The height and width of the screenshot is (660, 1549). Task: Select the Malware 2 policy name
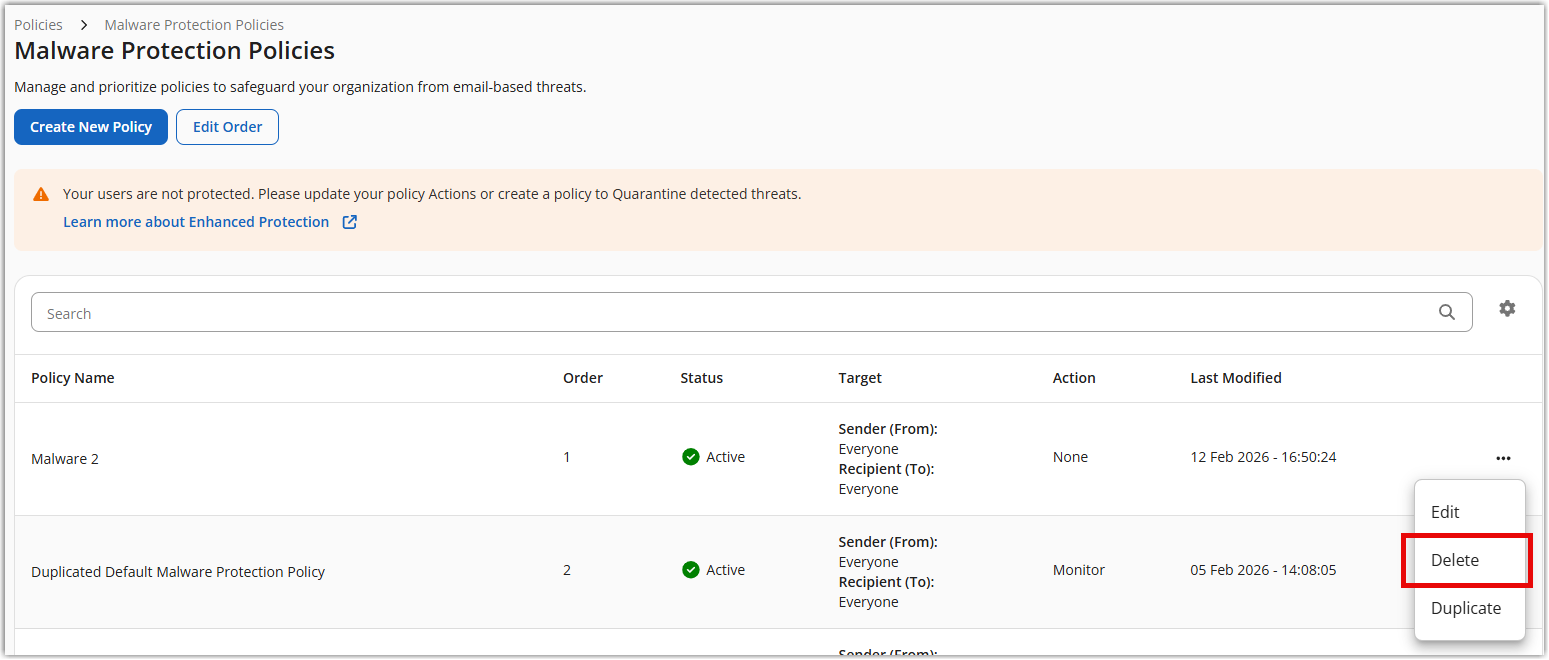pos(65,459)
